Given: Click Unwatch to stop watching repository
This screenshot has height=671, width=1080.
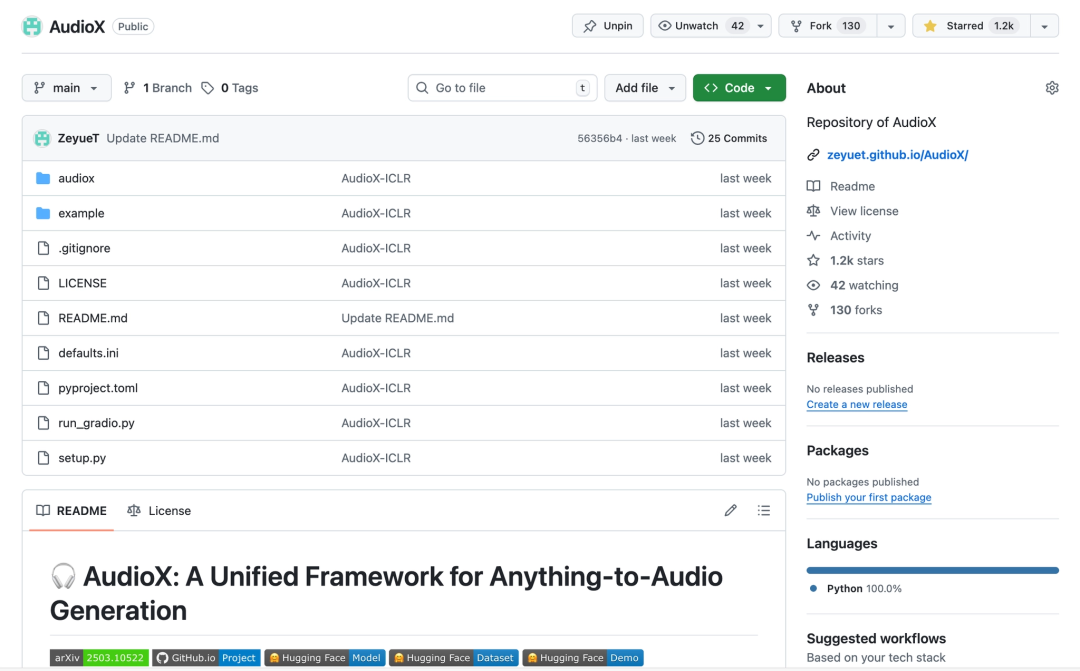Looking at the screenshot, I should tap(698, 26).
